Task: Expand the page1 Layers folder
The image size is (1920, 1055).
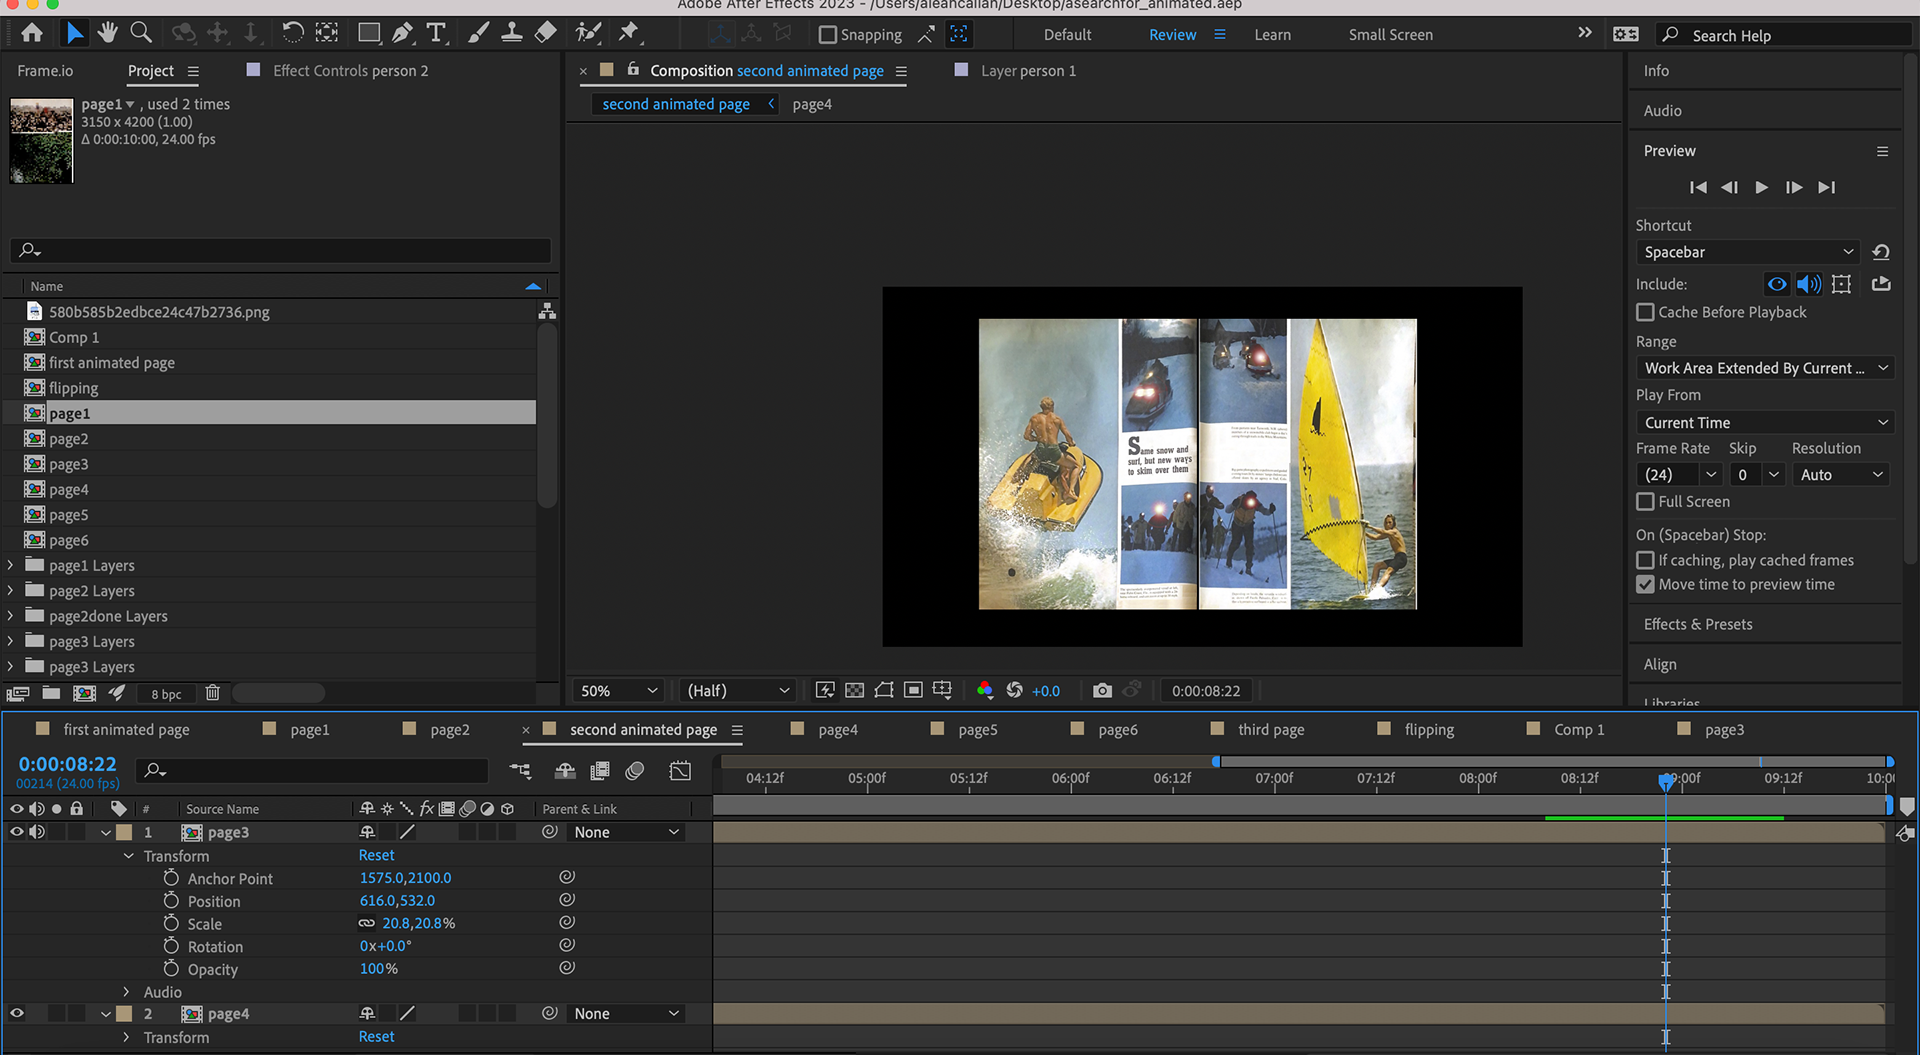Action: click(x=11, y=565)
